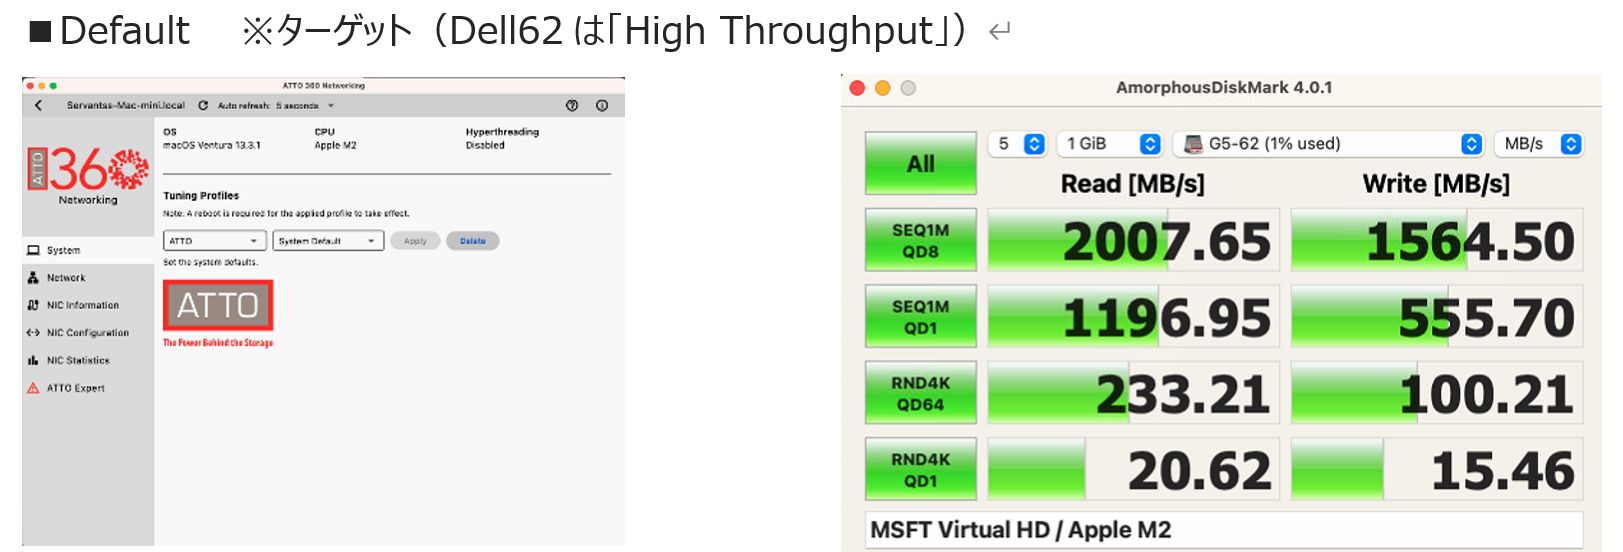
Task: Open the MB/s unit dropdown
Action: click(1539, 144)
